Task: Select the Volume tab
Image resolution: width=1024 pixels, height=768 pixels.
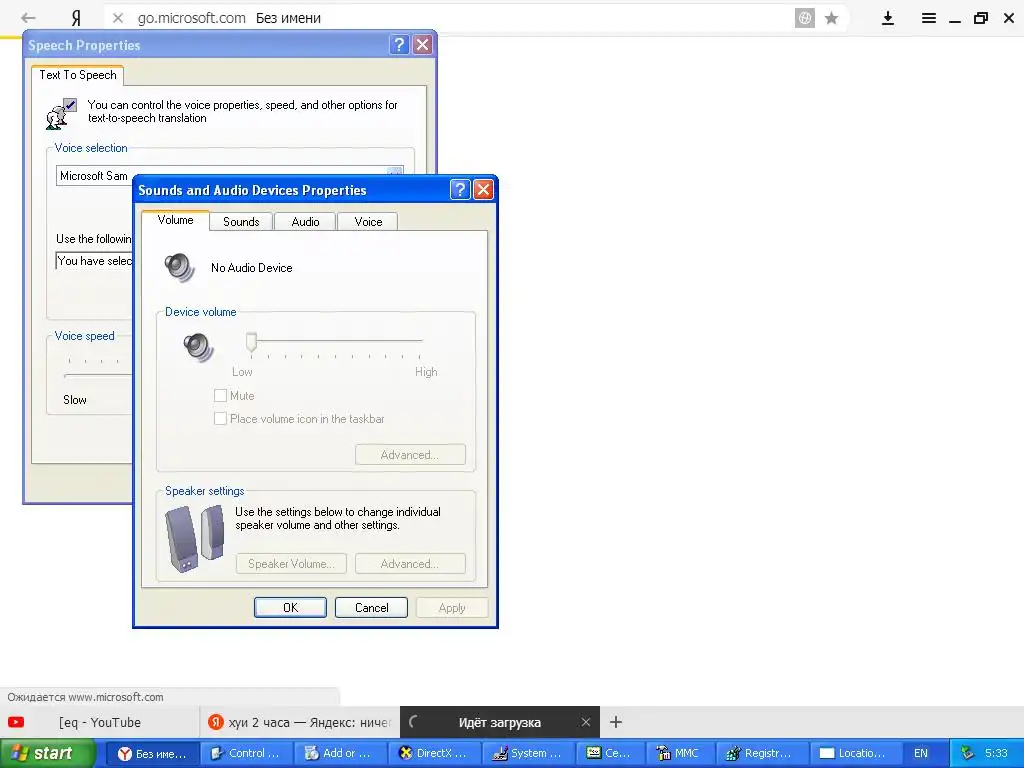Action: point(175,220)
